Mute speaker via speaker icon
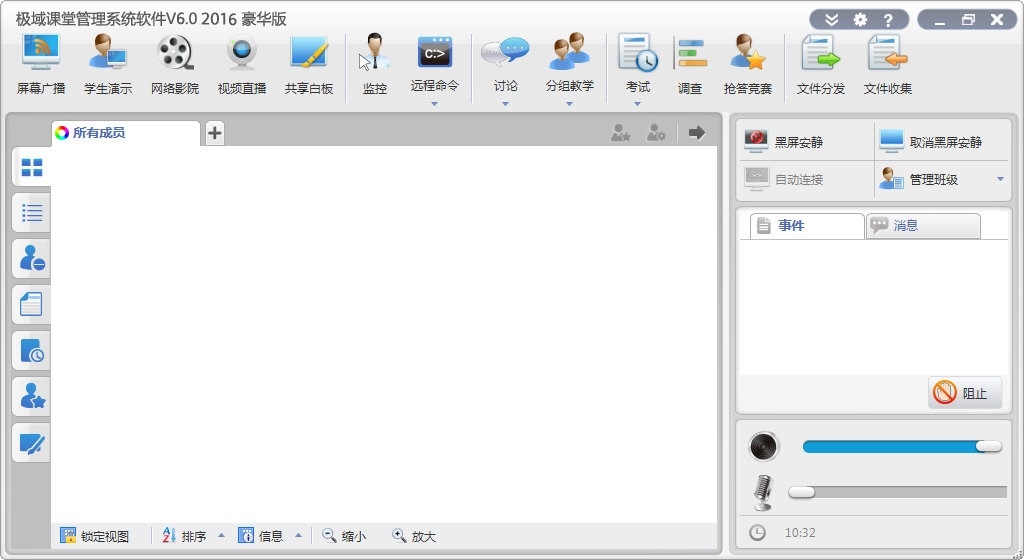 [x=763, y=446]
